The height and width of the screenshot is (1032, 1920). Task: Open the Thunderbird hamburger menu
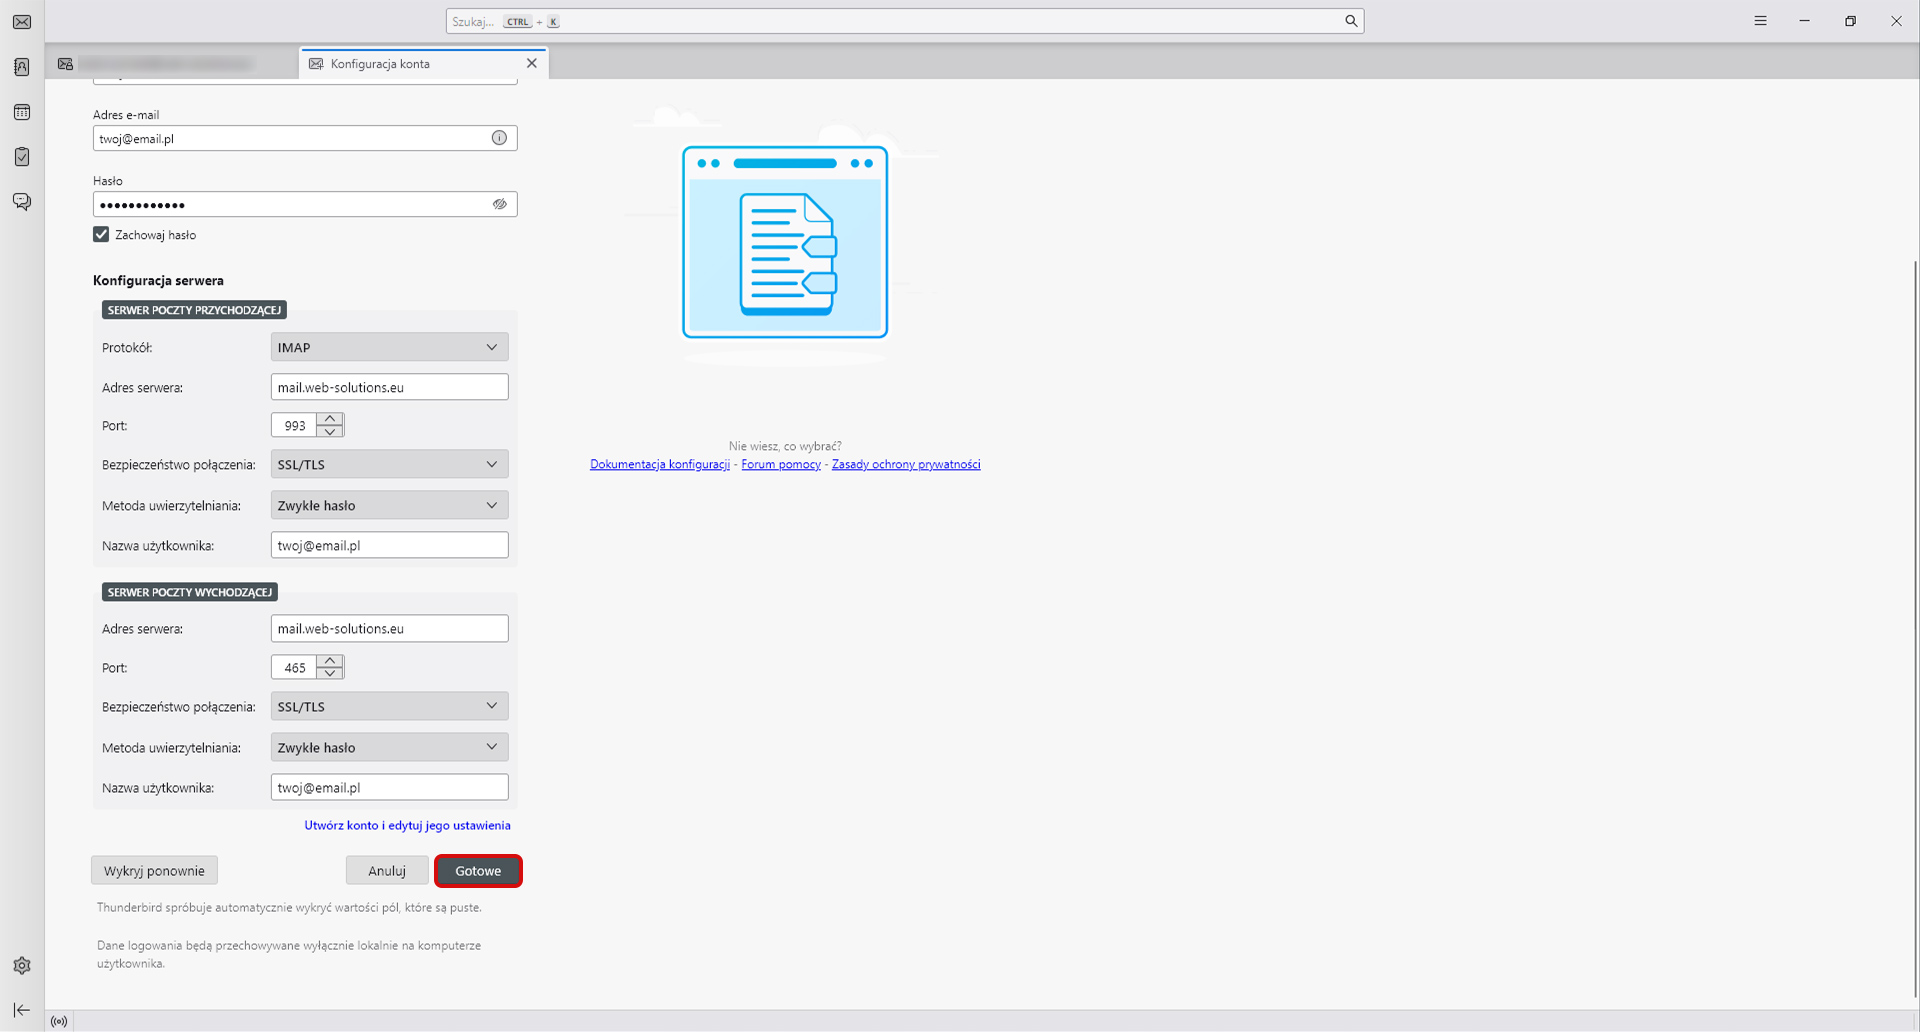click(1760, 21)
